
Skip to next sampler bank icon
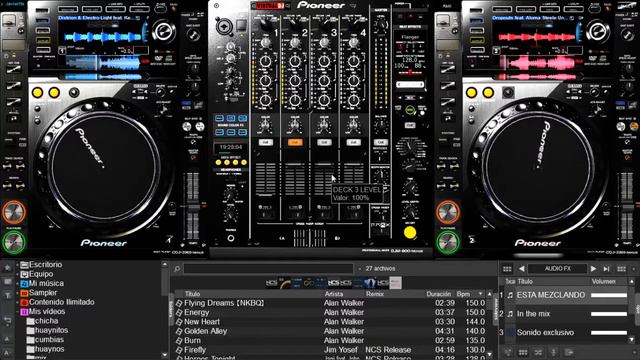click(607, 269)
